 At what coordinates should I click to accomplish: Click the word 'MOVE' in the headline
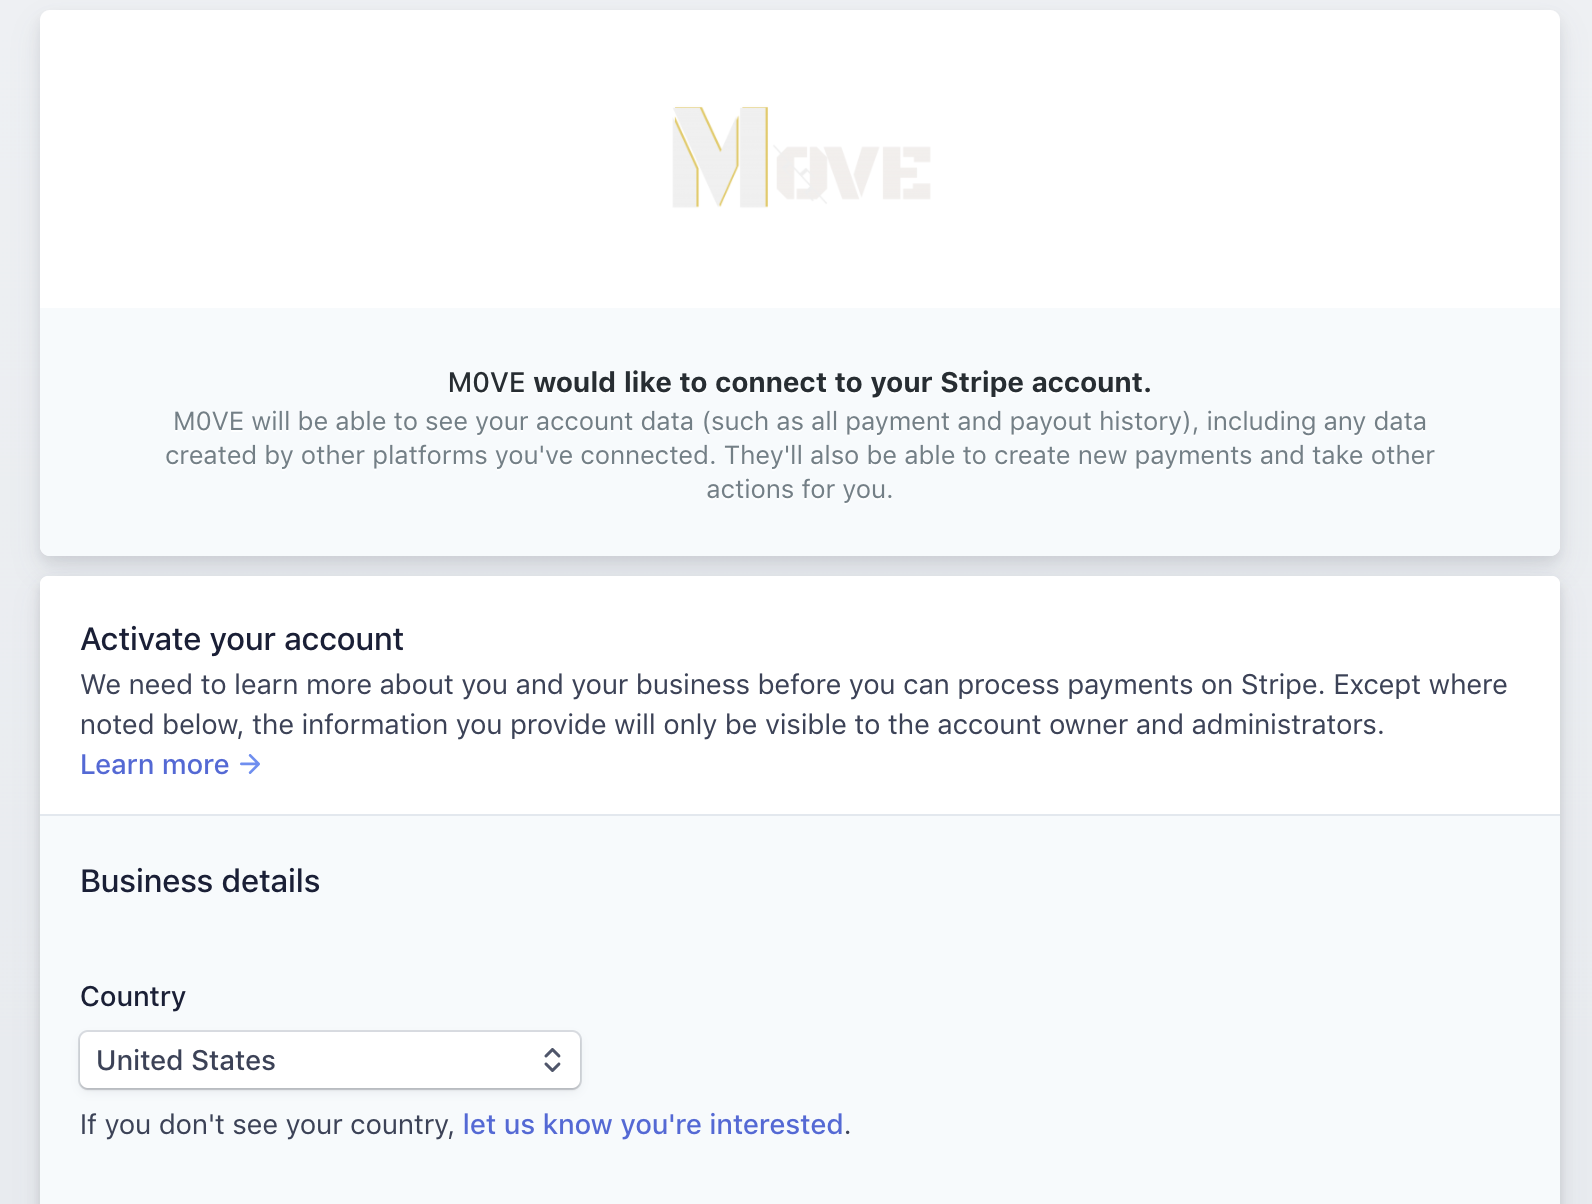(x=487, y=383)
